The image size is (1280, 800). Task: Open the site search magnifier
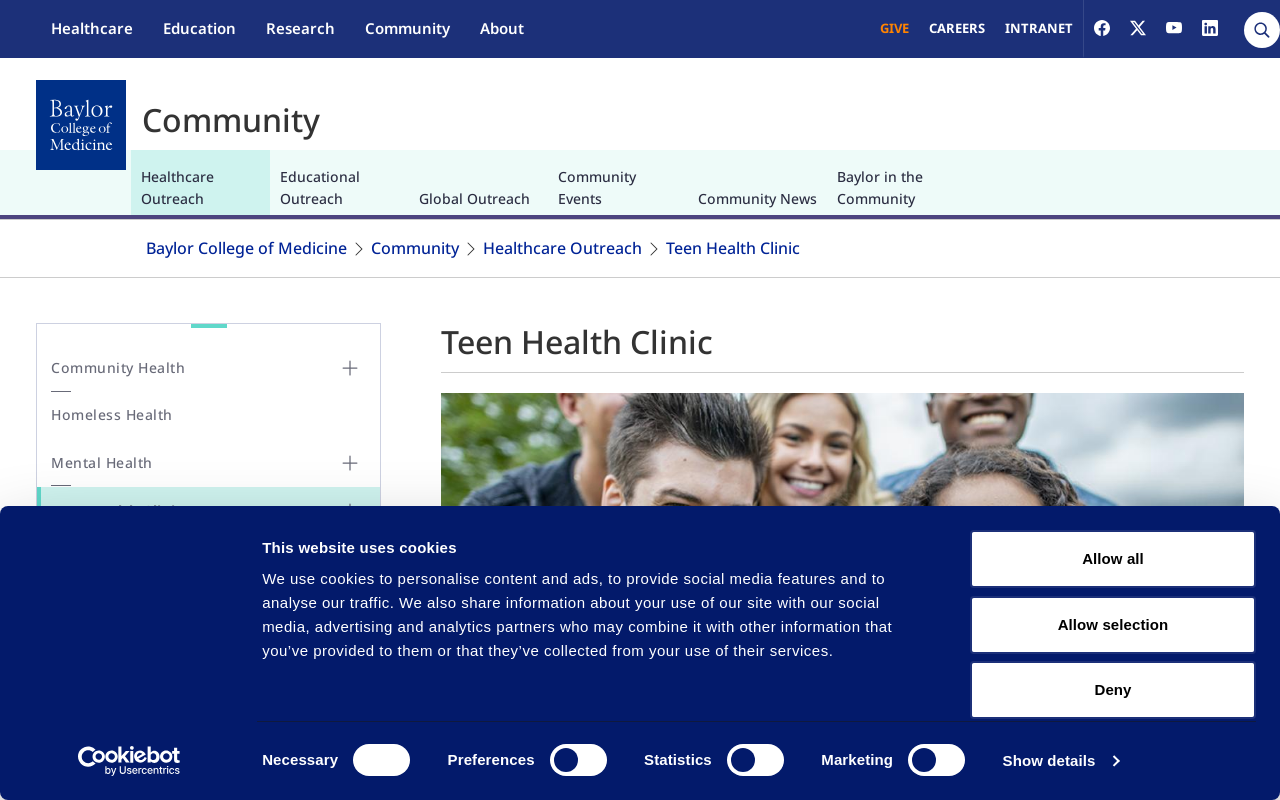click(1262, 30)
